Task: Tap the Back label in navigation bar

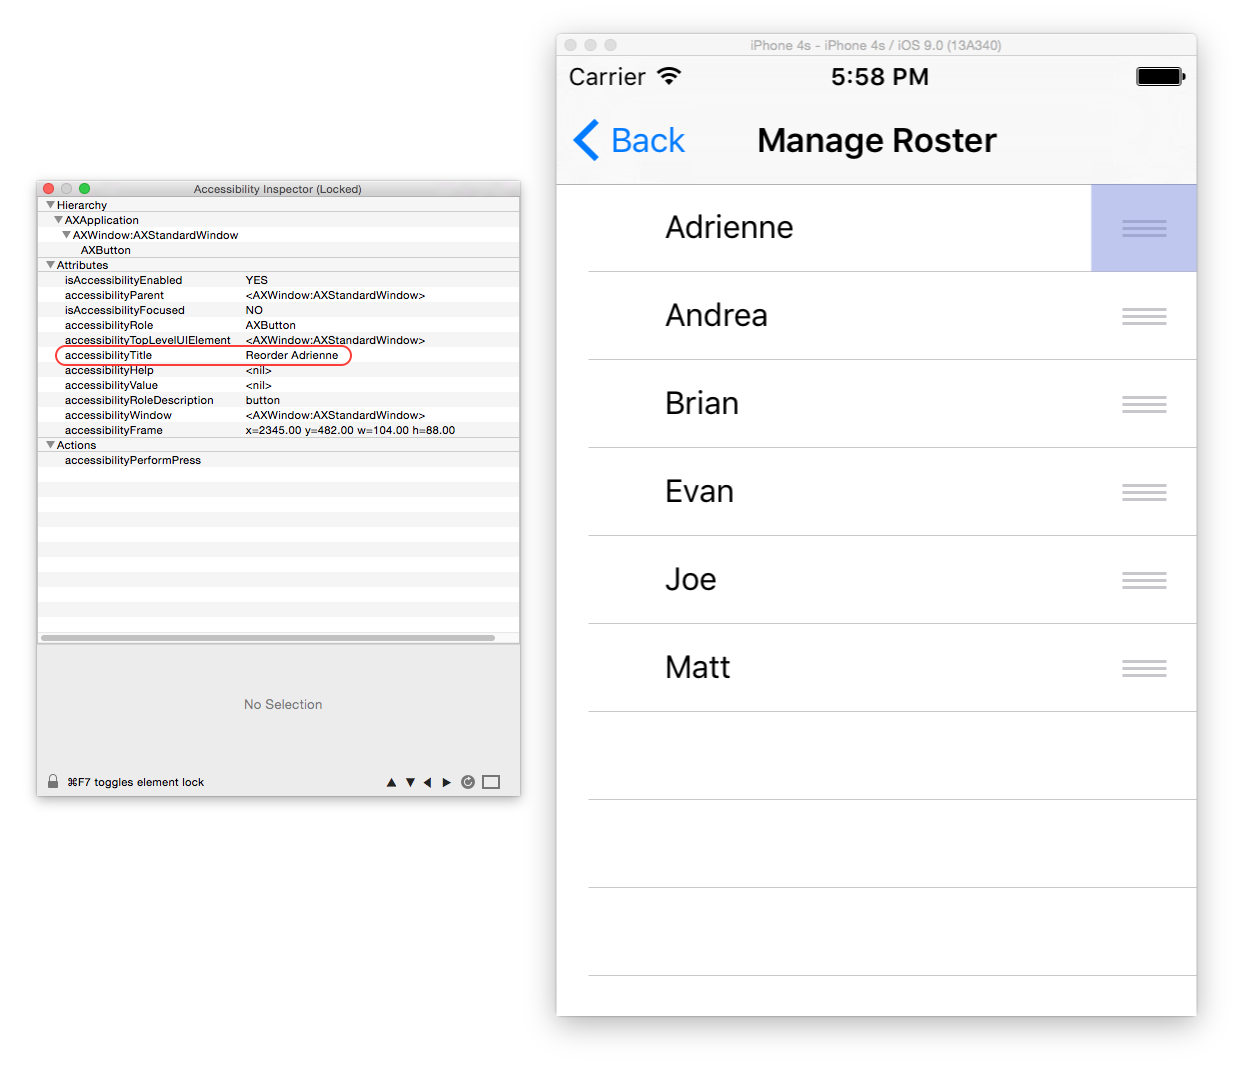Action: click(x=648, y=141)
